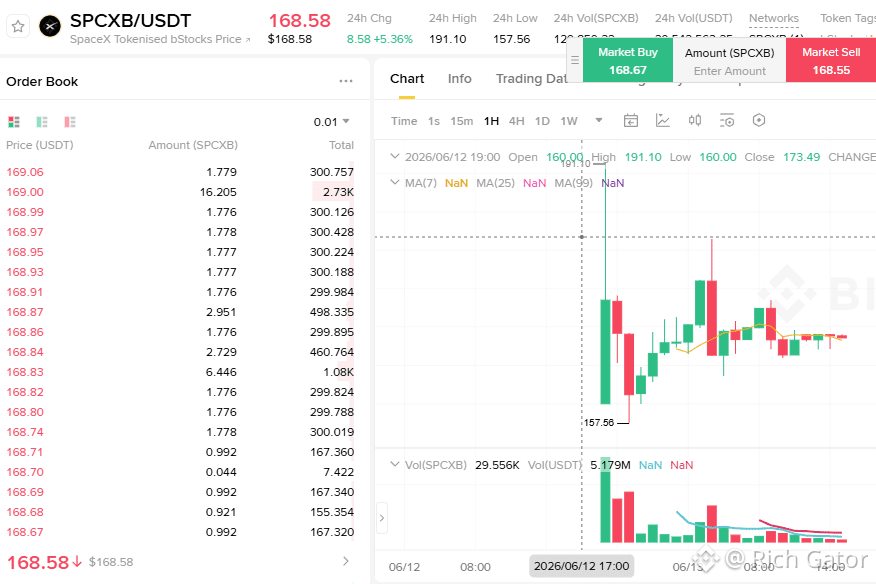Switch to the Chart tab
Viewport: 876px width, 584px height.
[407, 79]
